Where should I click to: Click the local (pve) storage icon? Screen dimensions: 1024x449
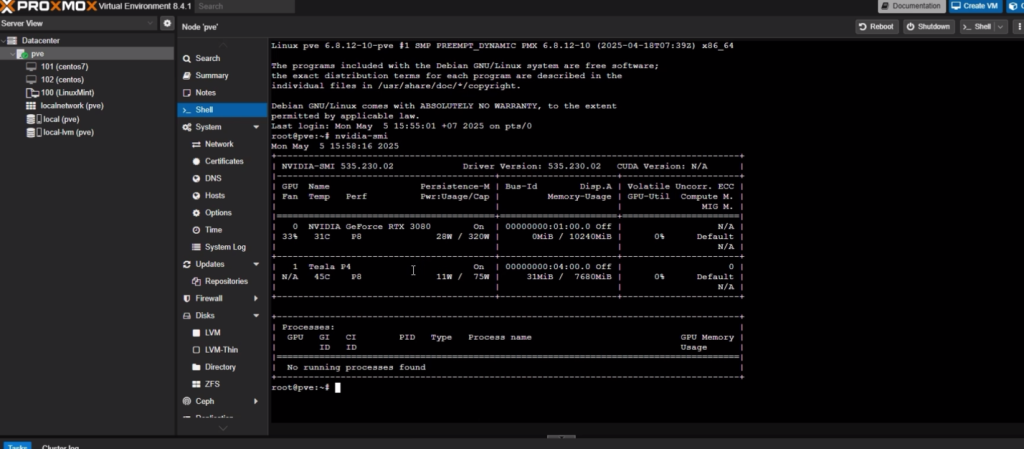[31, 119]
